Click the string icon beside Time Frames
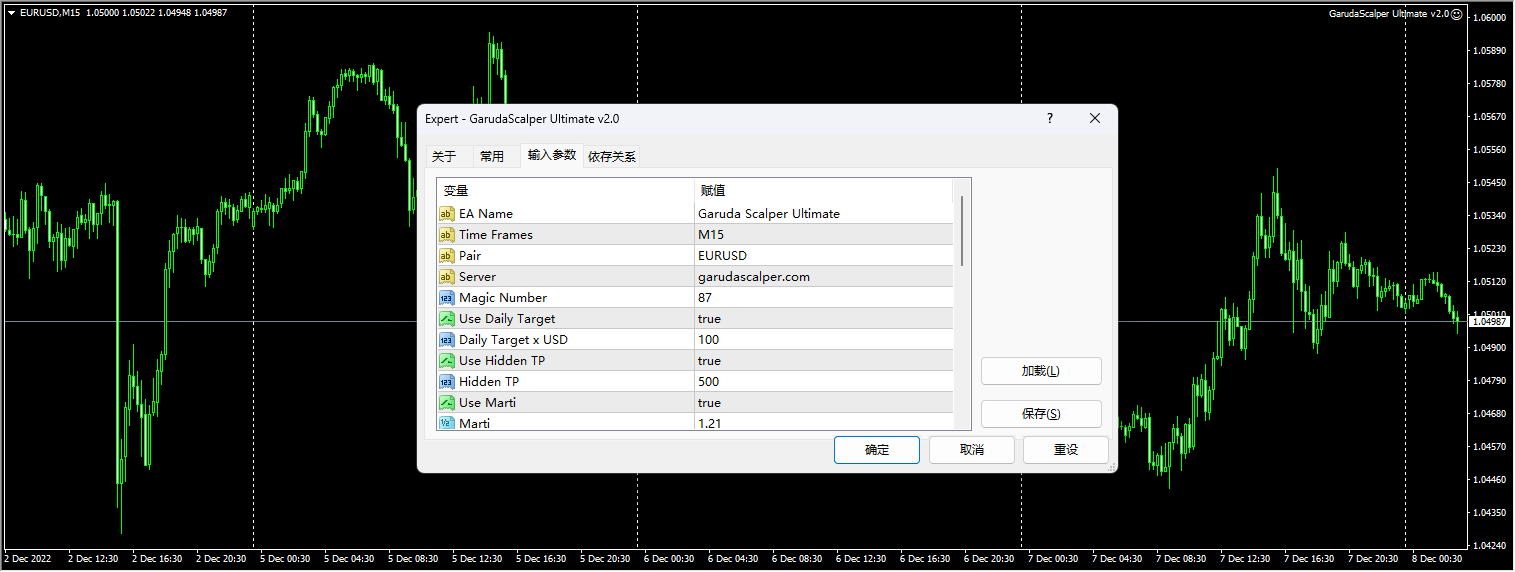 (x=446, y=235)
